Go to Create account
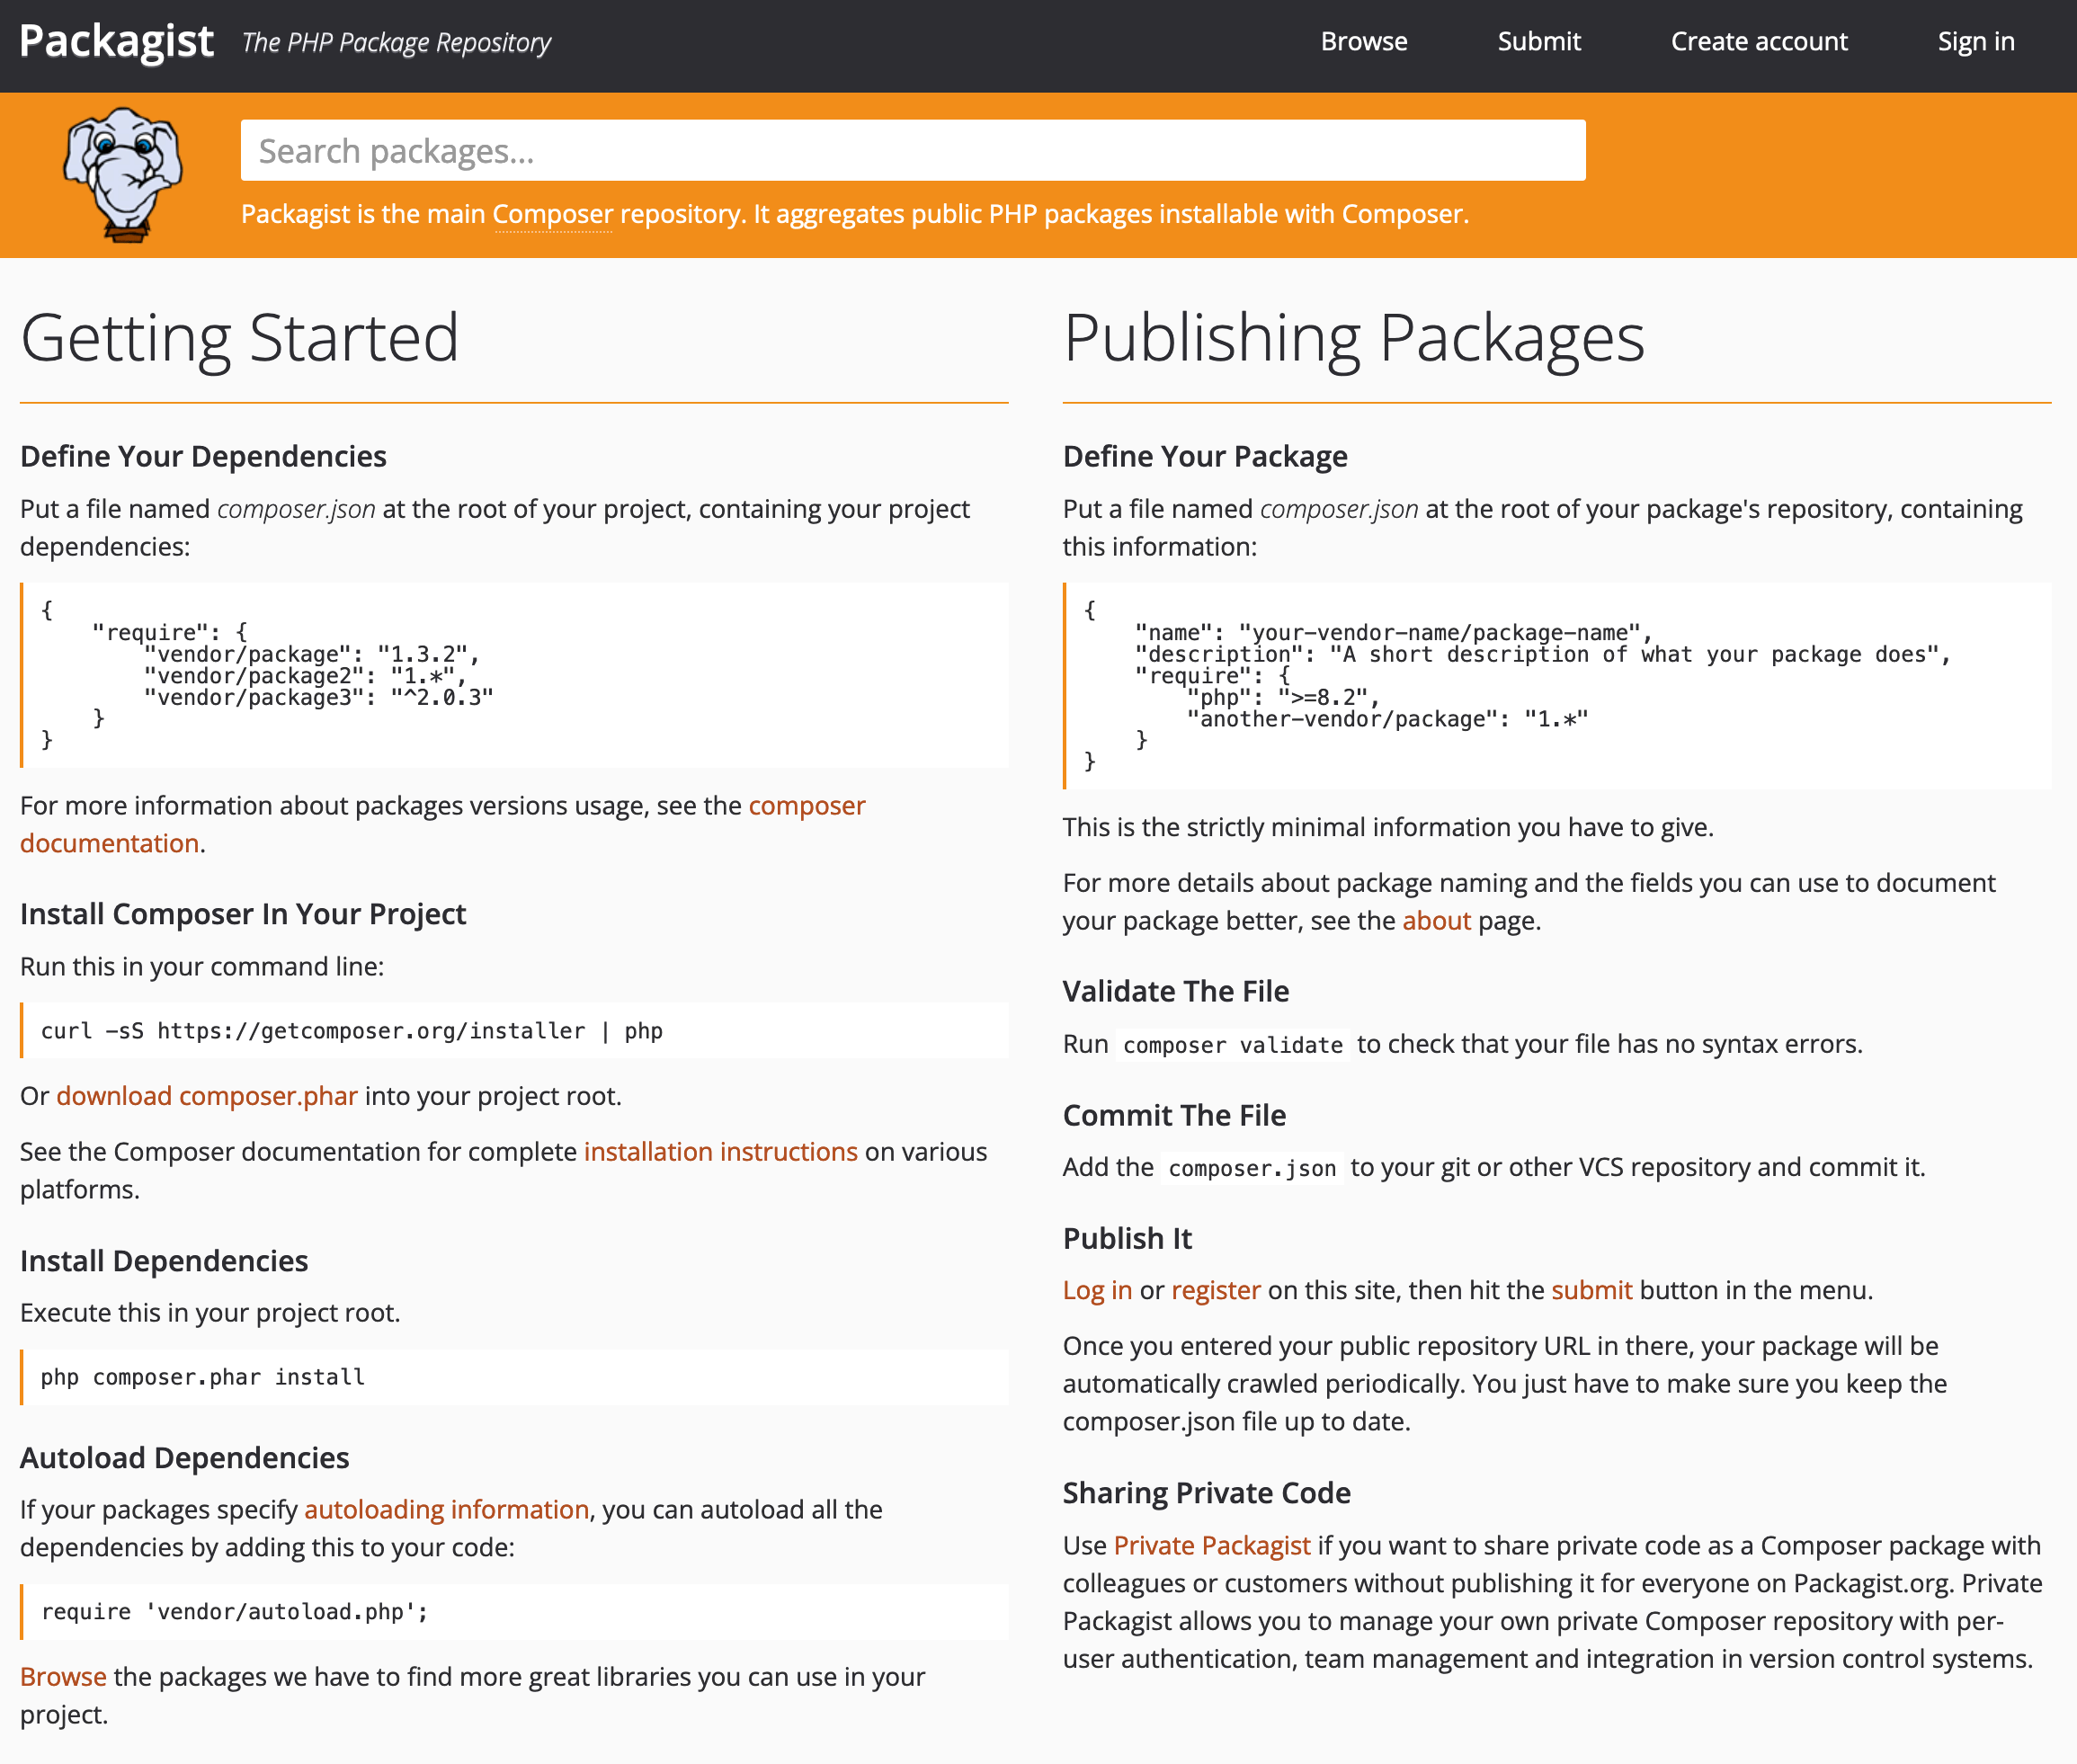 [1758, 42]
